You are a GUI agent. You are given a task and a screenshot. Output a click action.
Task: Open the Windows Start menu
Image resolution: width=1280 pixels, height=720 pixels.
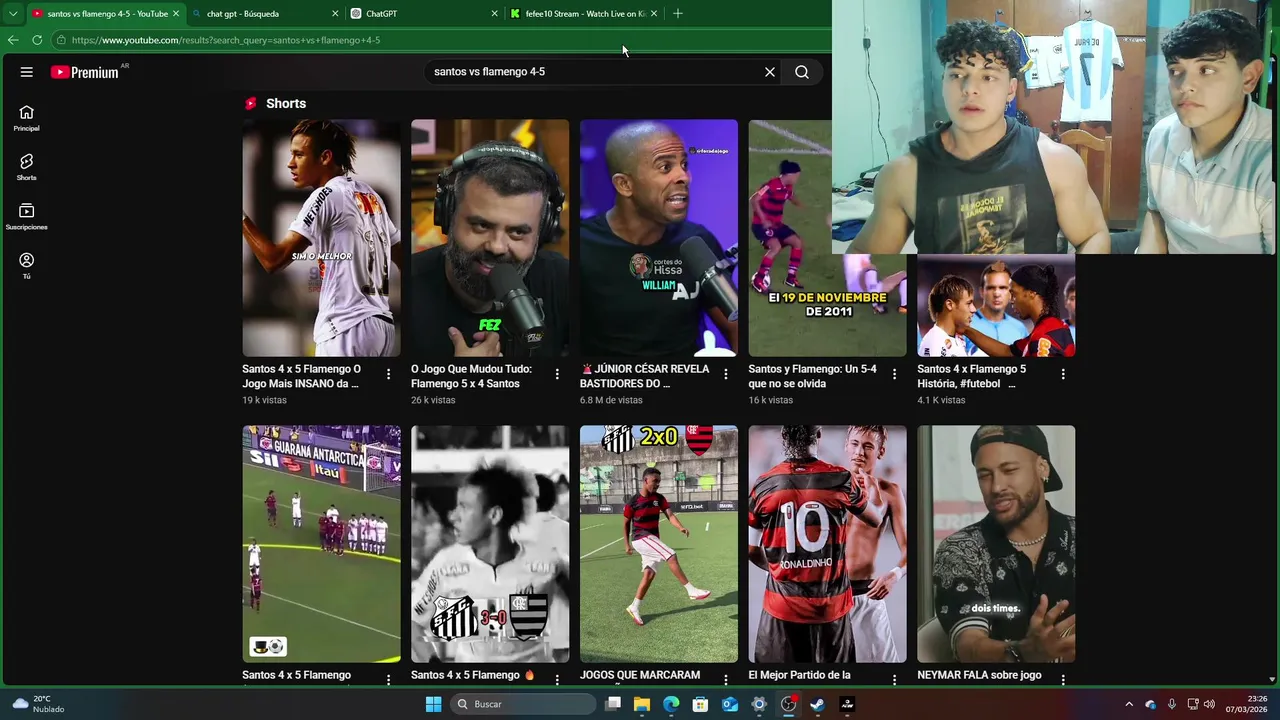tap(433, 704)
